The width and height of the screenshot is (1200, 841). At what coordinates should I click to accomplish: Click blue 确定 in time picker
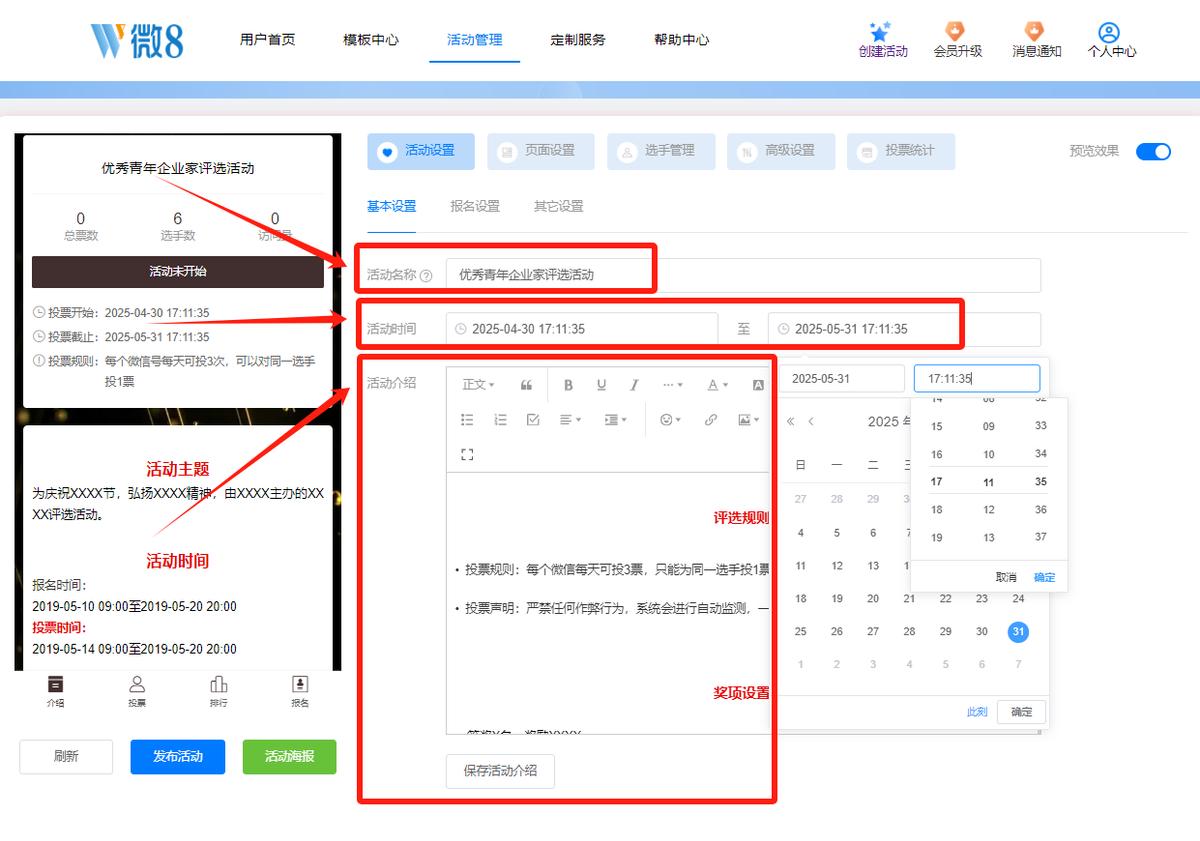point(1044,577)
